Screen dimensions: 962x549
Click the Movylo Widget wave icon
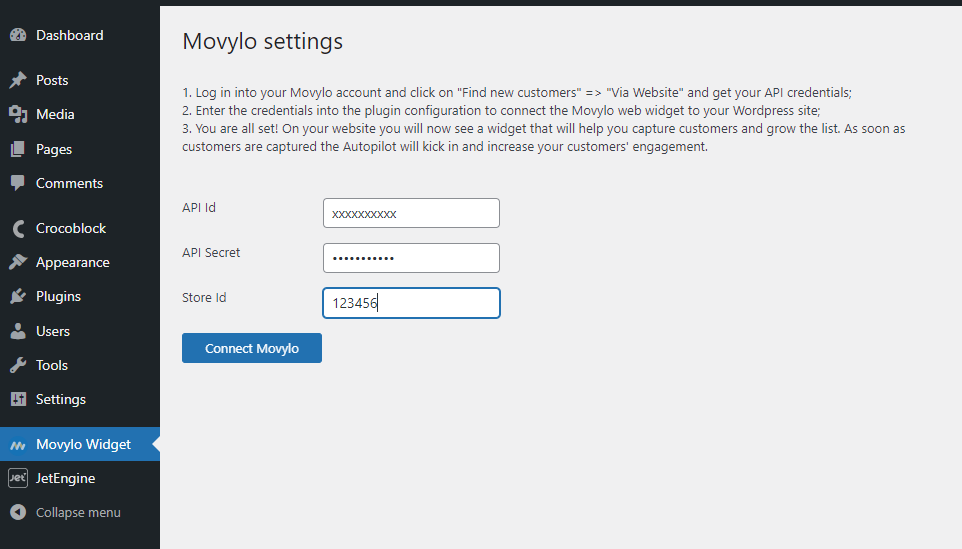pyautogui.click(x=18, y=445)
